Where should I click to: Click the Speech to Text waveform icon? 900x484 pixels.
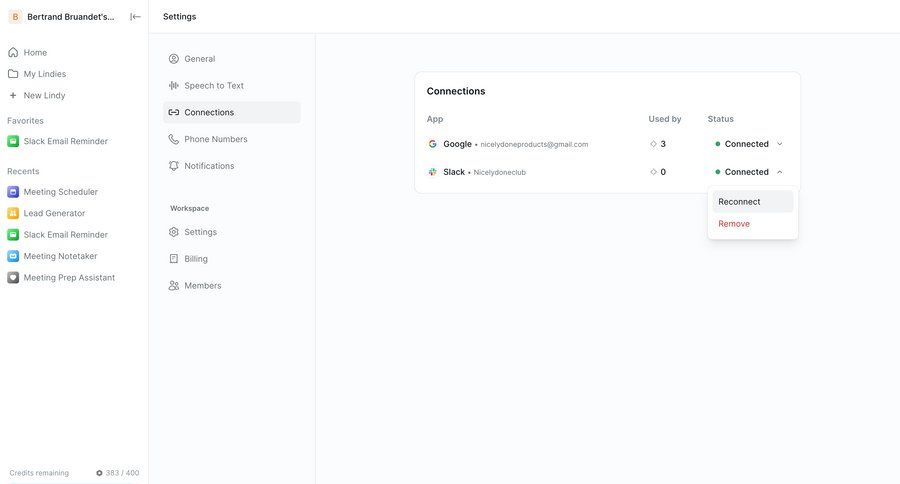pos(173,86)
